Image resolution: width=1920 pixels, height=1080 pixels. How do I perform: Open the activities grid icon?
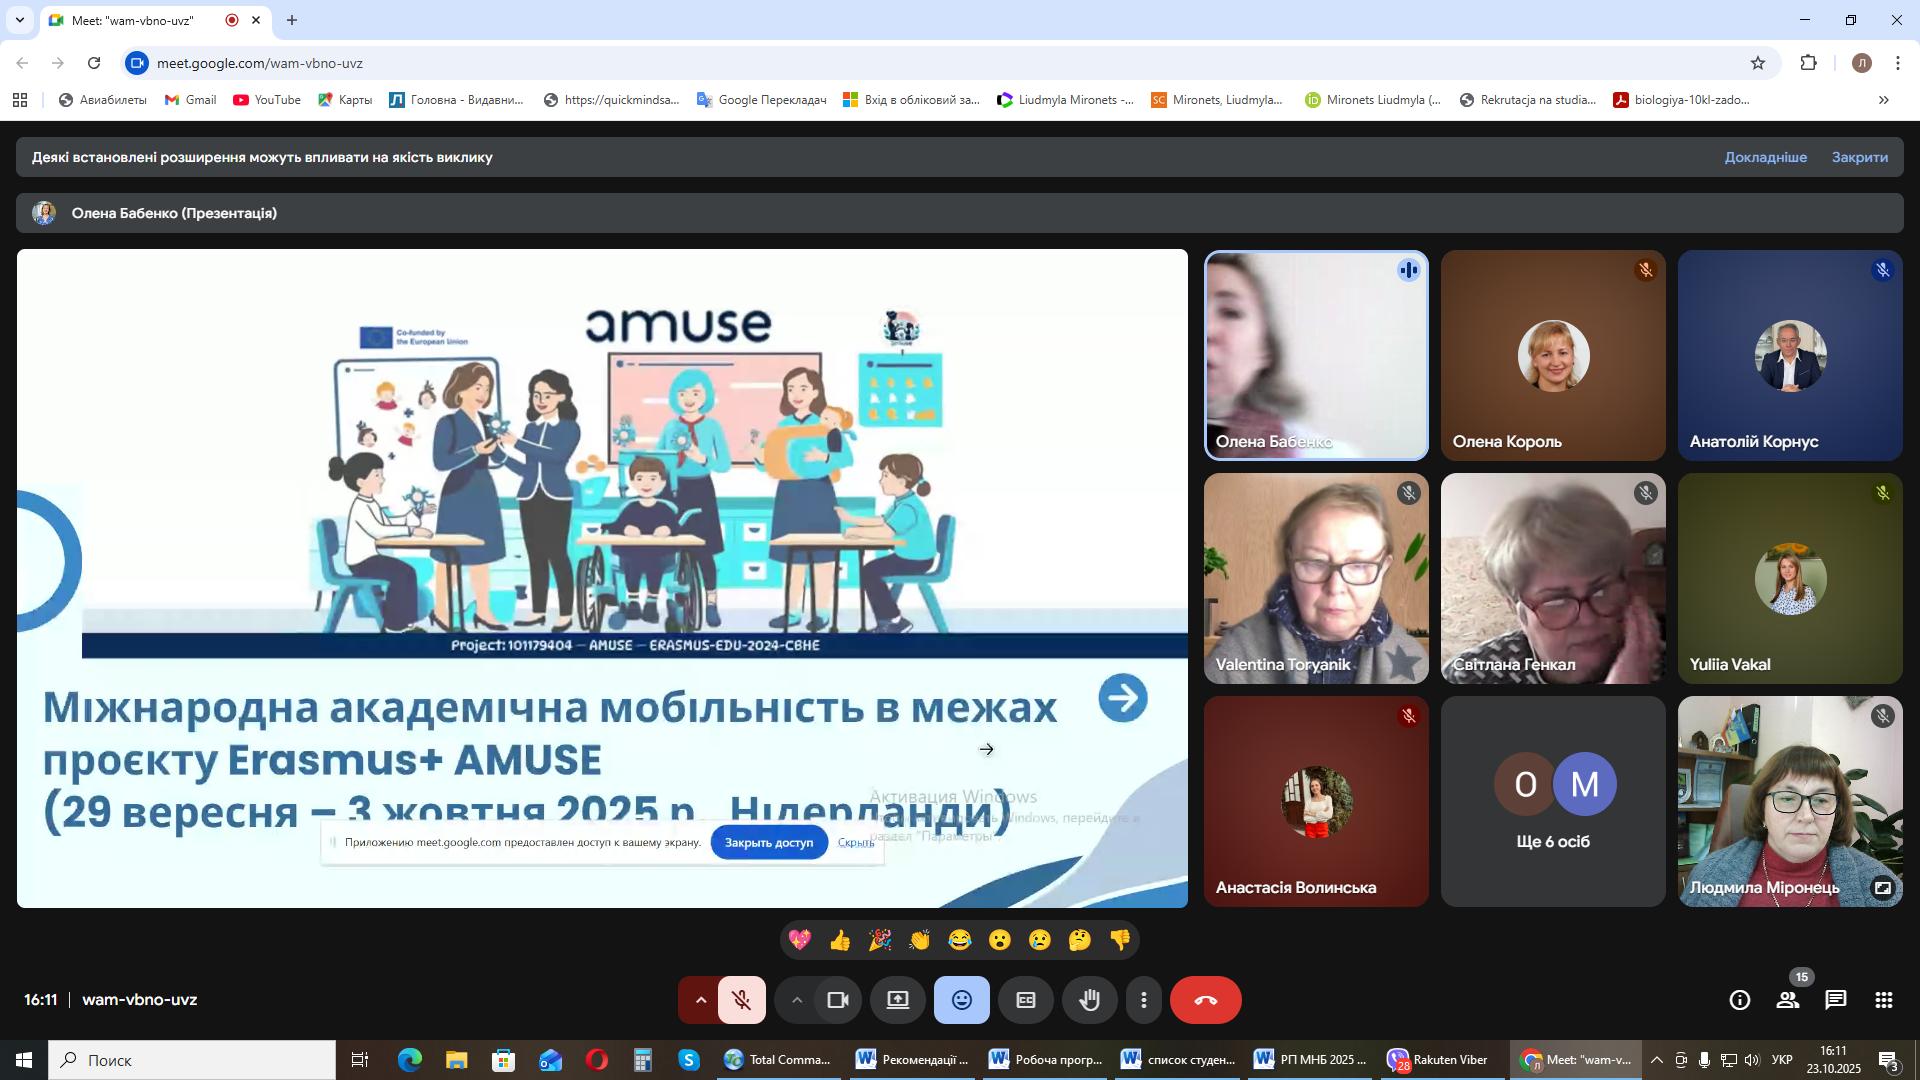[1883, 1000]
